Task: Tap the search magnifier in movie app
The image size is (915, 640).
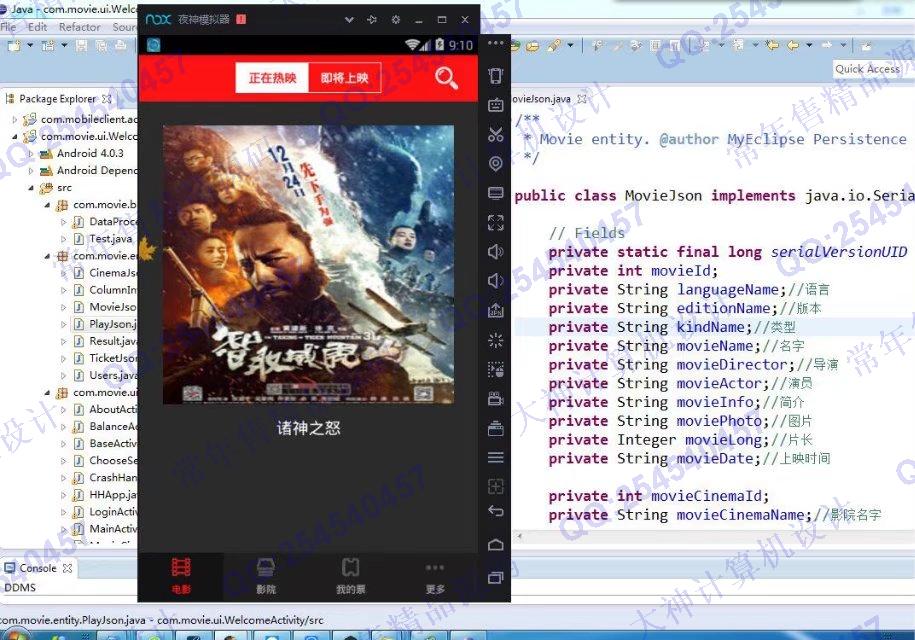Action: tap(446, 78)
